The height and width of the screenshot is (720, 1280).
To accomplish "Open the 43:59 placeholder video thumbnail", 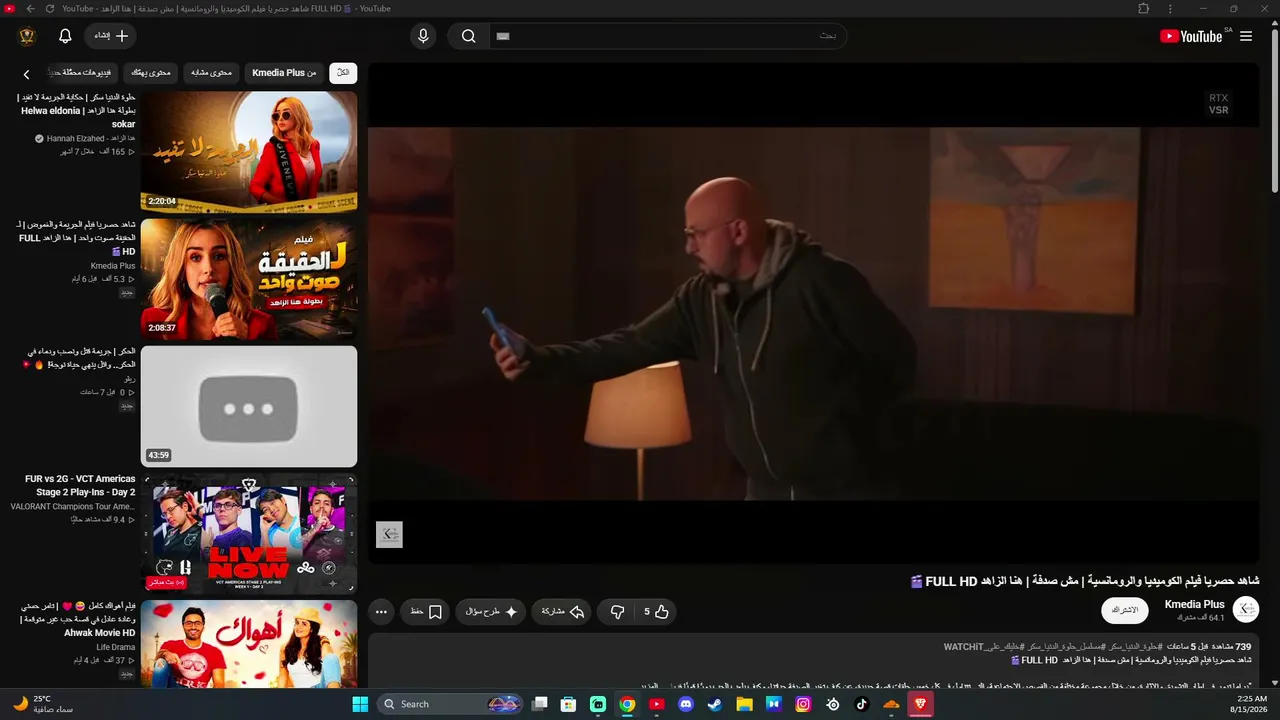I will point(249,407).
